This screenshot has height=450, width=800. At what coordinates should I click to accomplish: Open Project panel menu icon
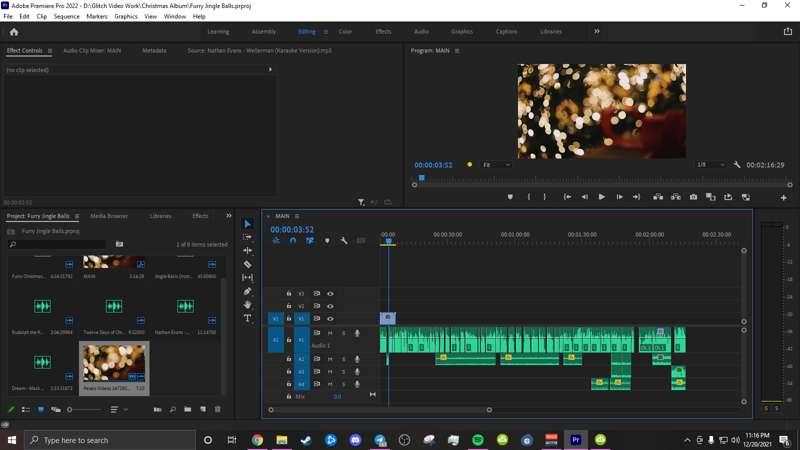point(77,216)
